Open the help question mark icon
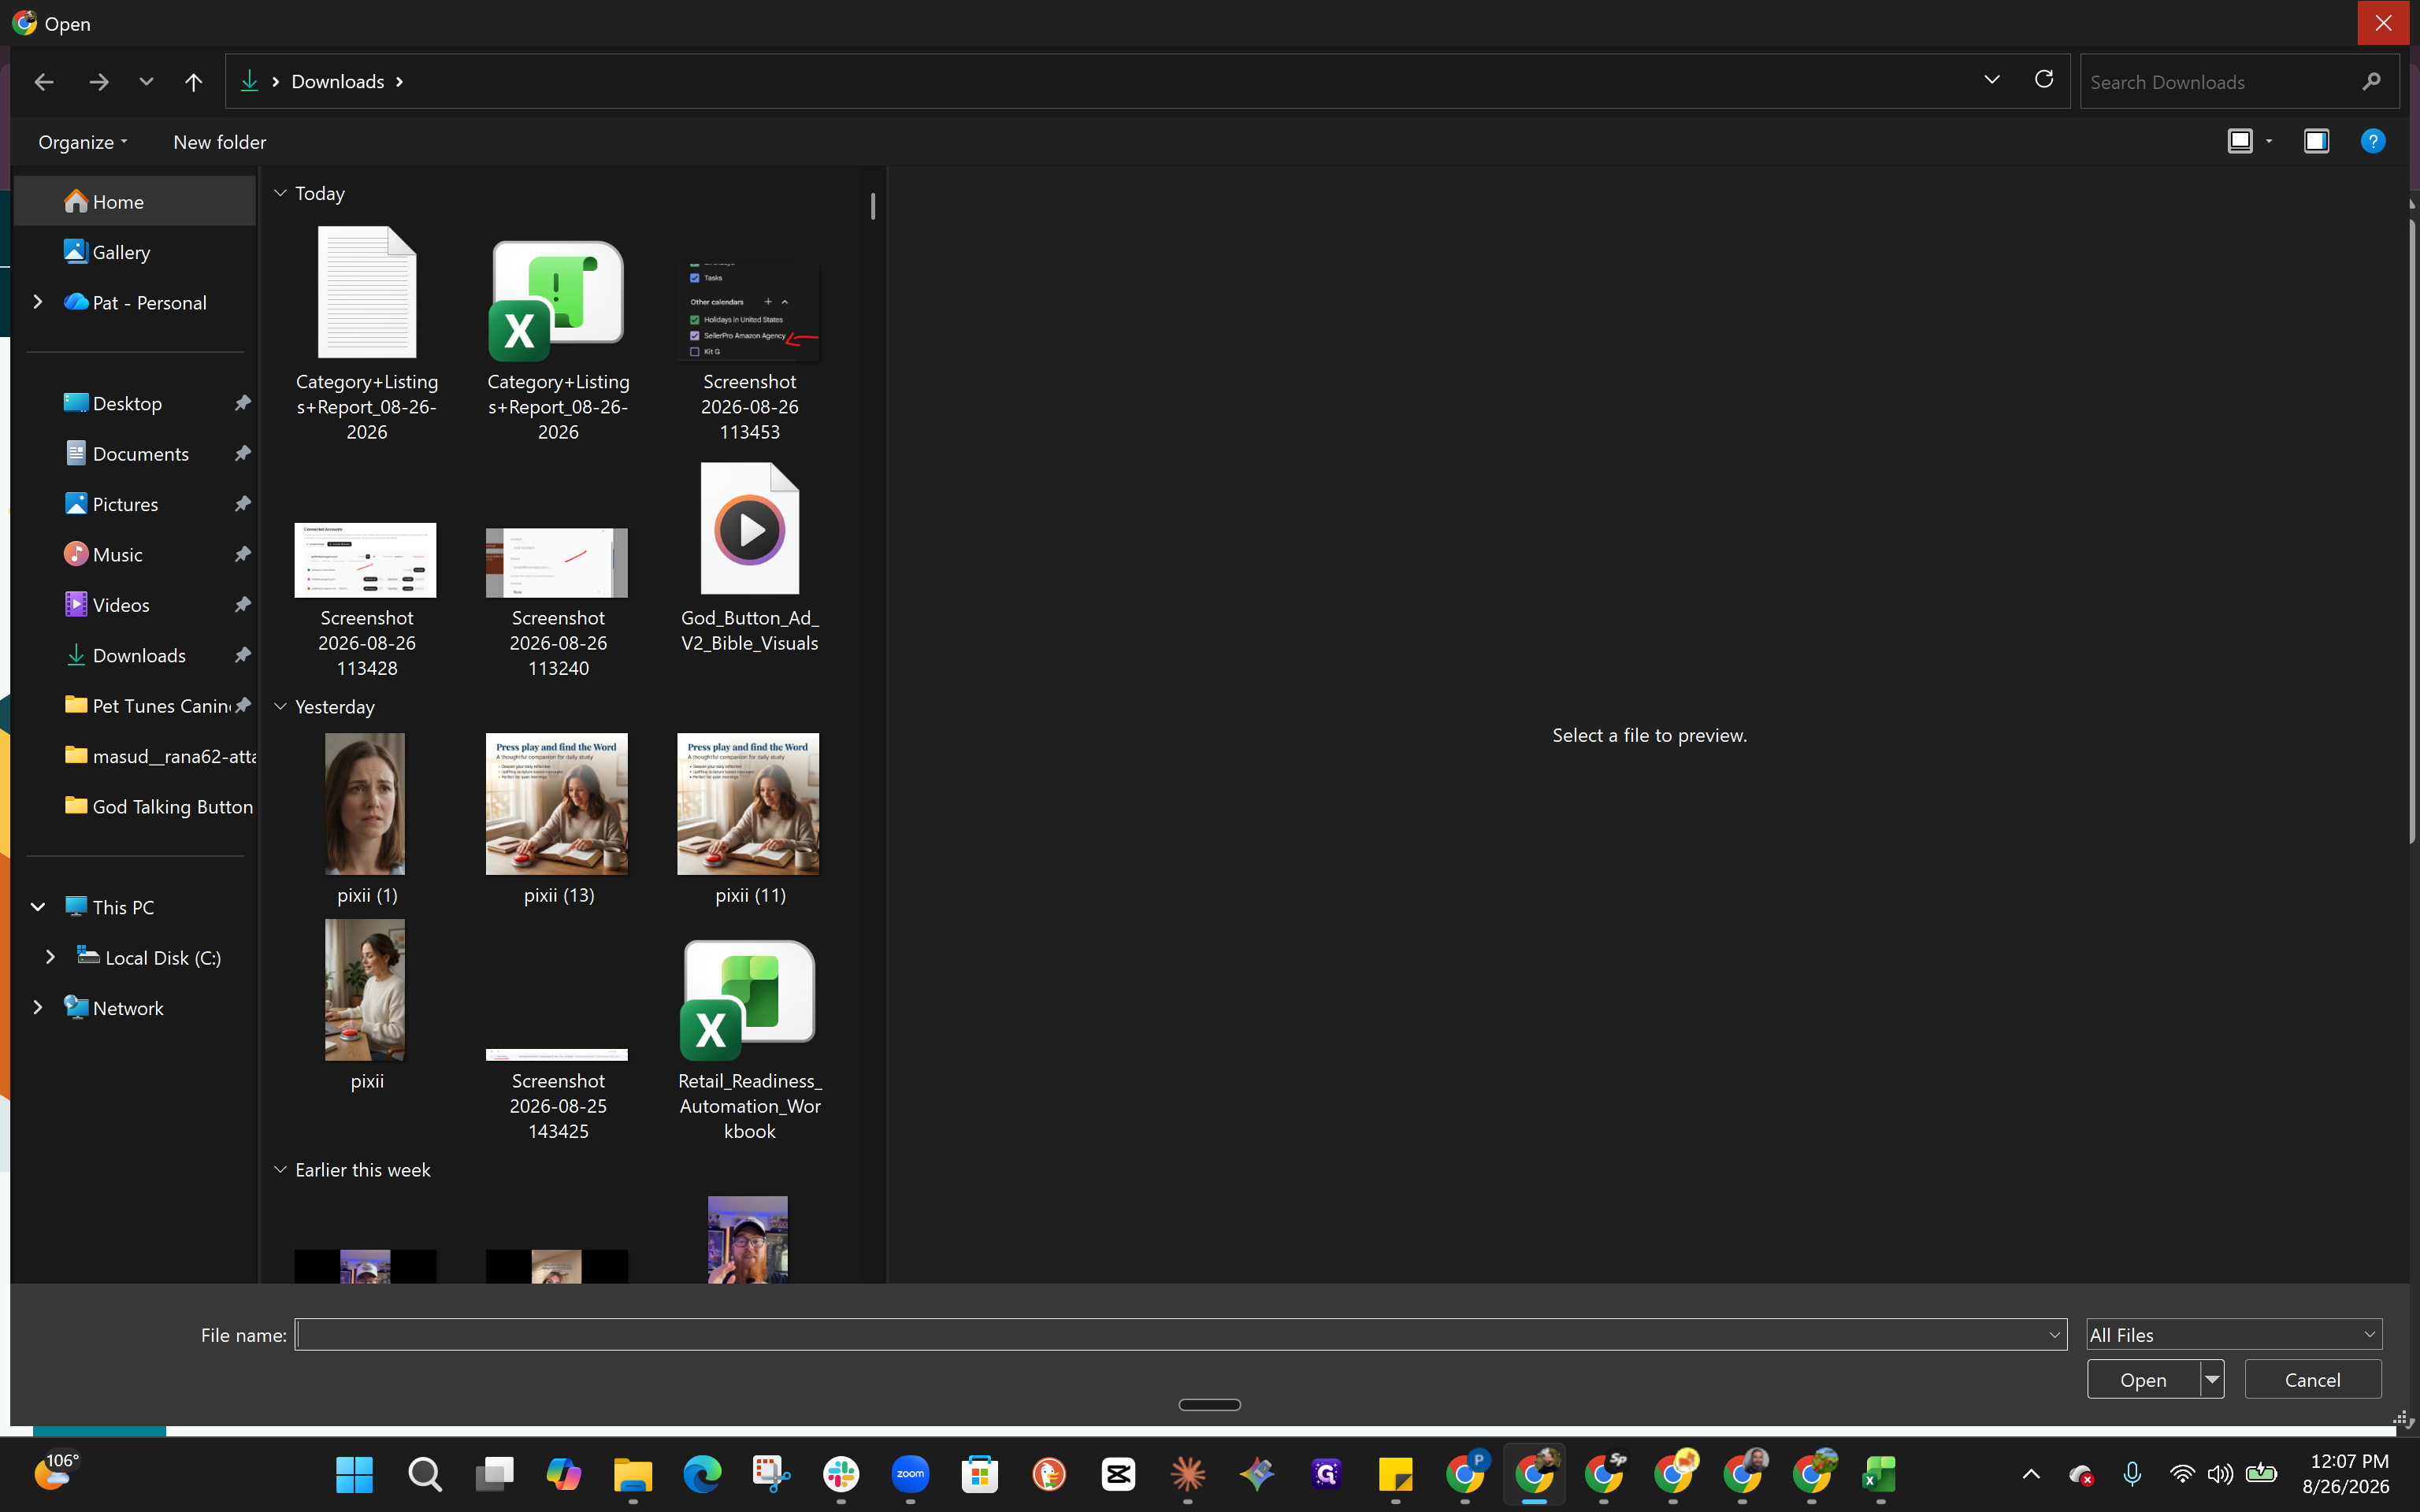The height and width of the screenshot is (1512, 2420). 2372,141
